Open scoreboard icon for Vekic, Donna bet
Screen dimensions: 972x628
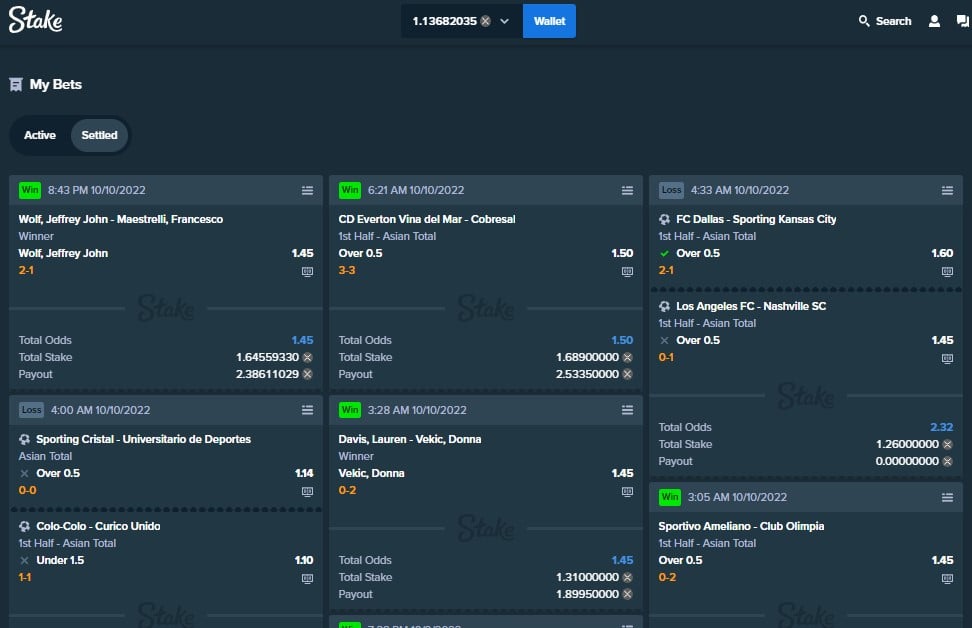point(627,492)
